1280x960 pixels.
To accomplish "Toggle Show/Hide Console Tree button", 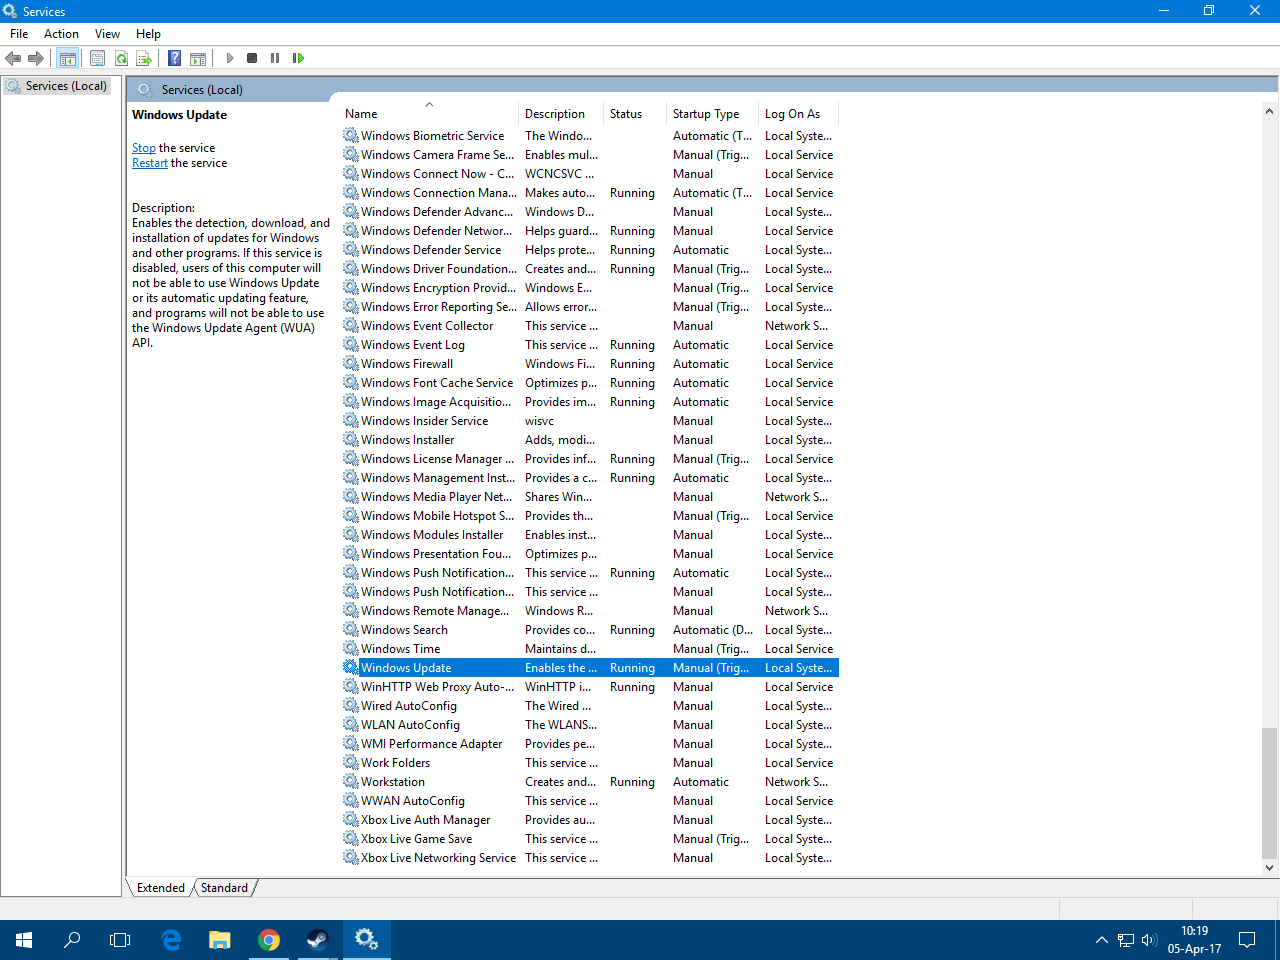I will coord(68,58).
